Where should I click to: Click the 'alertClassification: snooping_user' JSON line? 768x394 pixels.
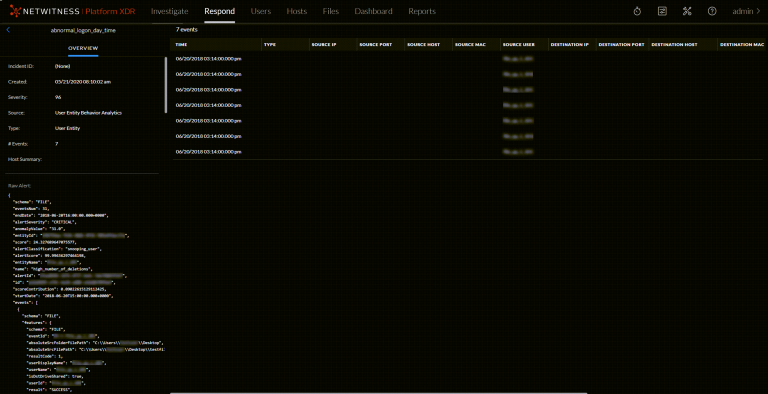[57, 249]
